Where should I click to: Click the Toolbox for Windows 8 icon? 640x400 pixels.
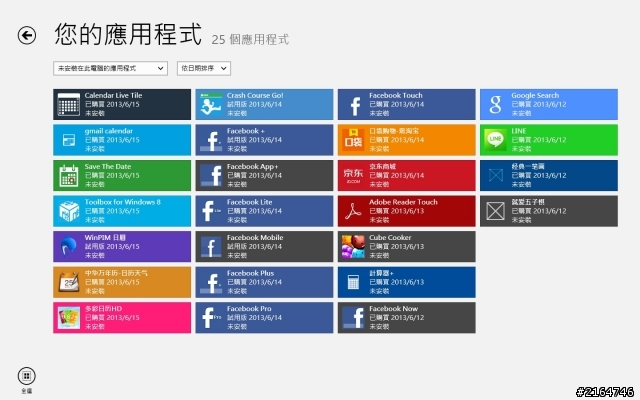click(x=69, y=211)
